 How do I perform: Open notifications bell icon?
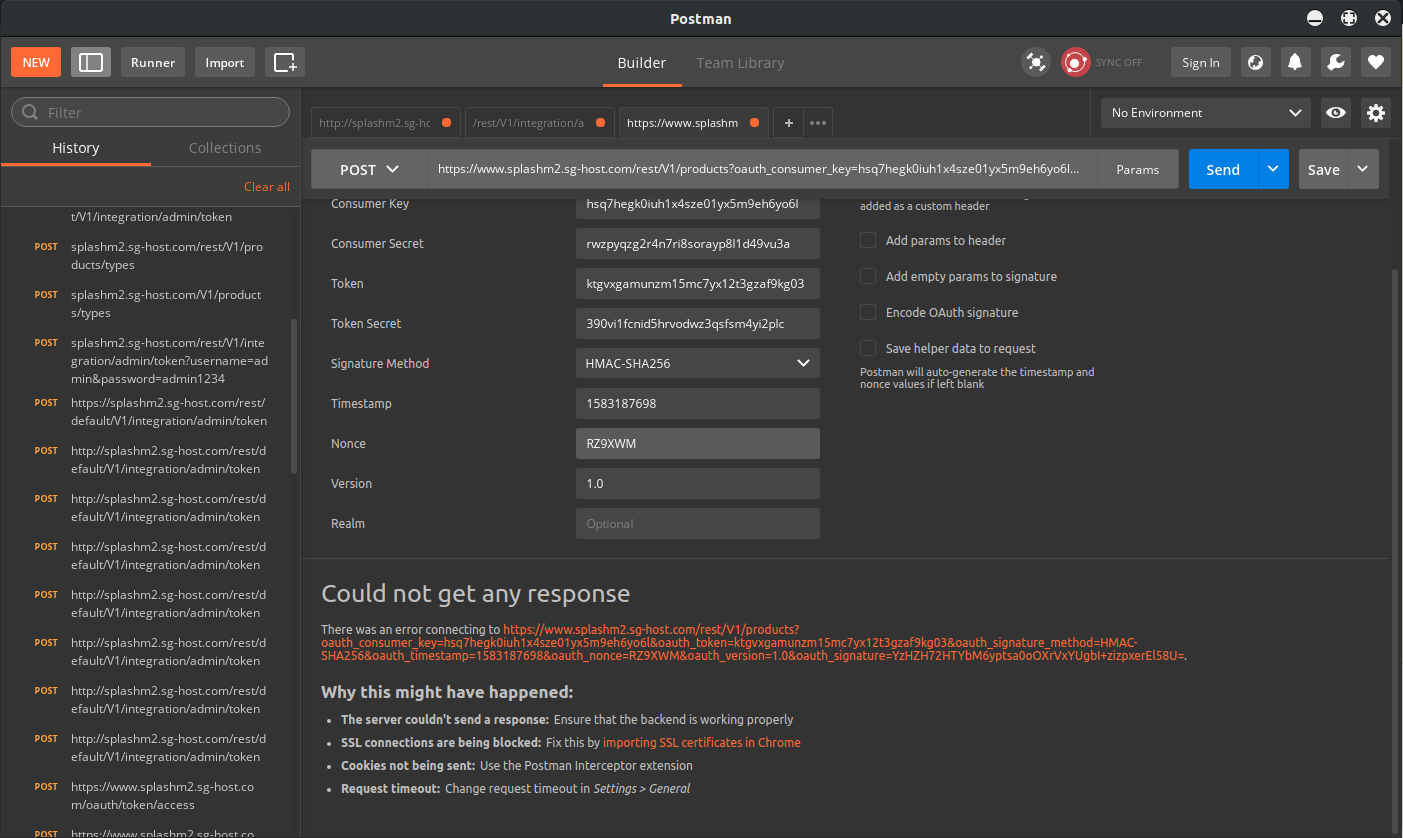click(x=1295, y=62)
